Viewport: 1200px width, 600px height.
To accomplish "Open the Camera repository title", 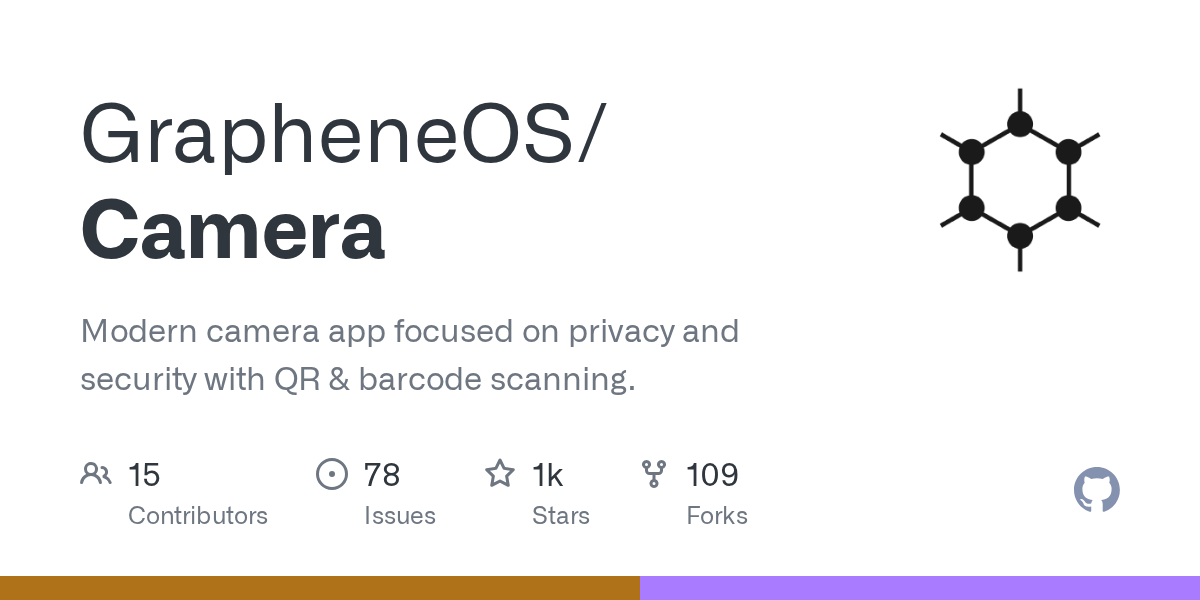I will pos(232,229).
